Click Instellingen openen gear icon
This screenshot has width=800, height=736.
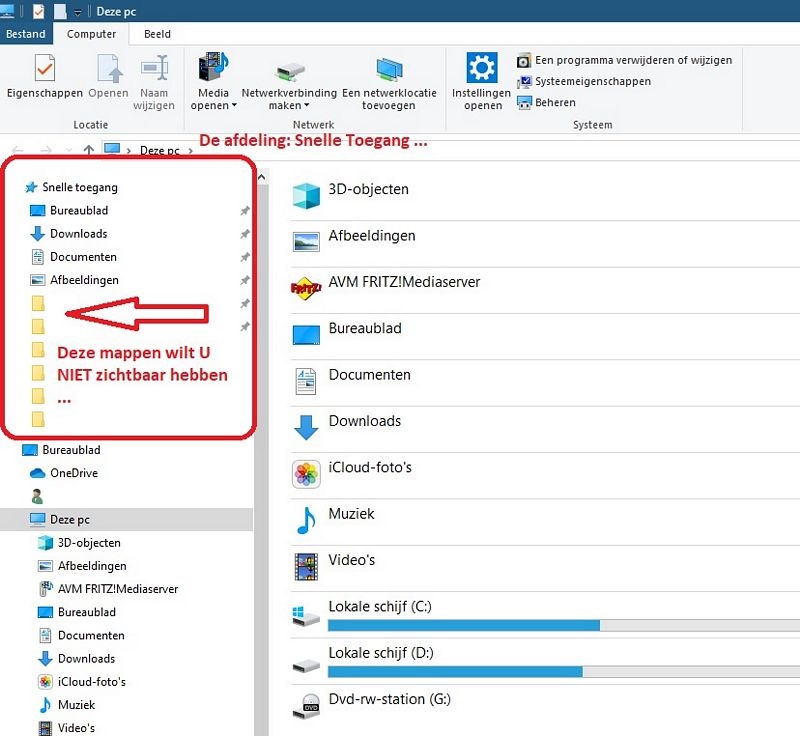(482, 67)
